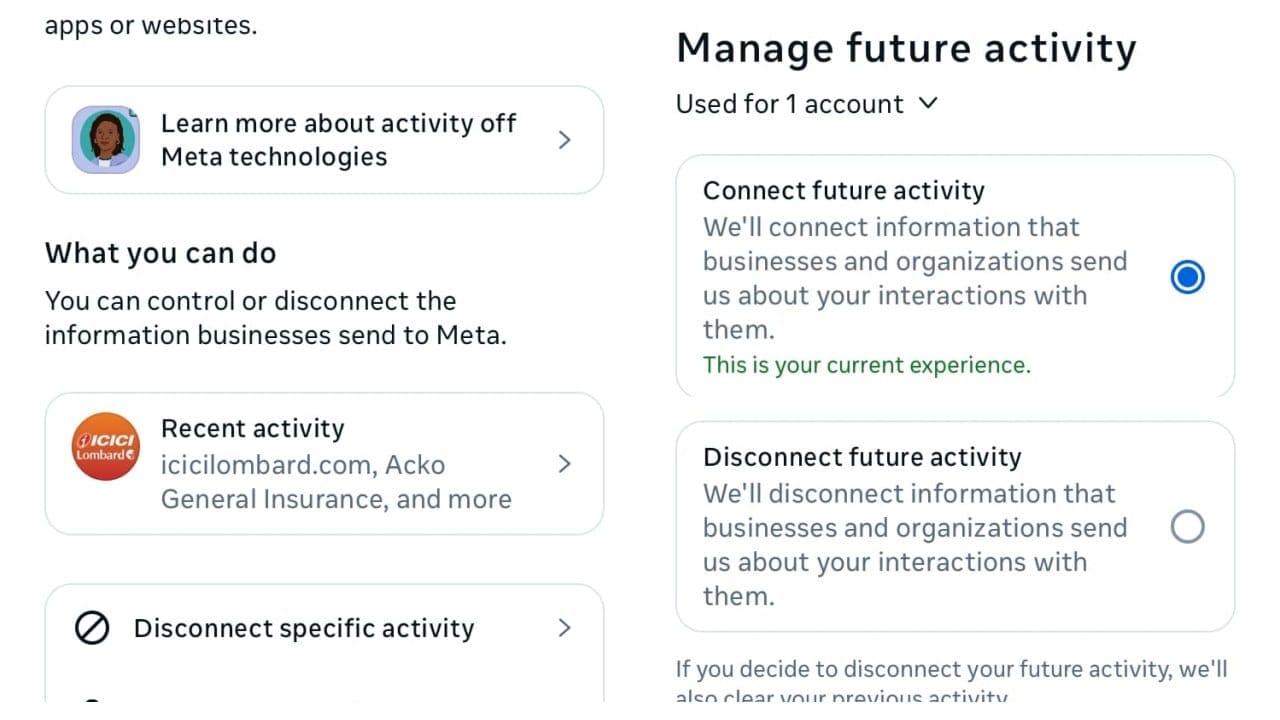The width and height of the screenshot is (1280, 720).
Task: Click chevron beside Disconnect specific activity
Action: [564, 628]
